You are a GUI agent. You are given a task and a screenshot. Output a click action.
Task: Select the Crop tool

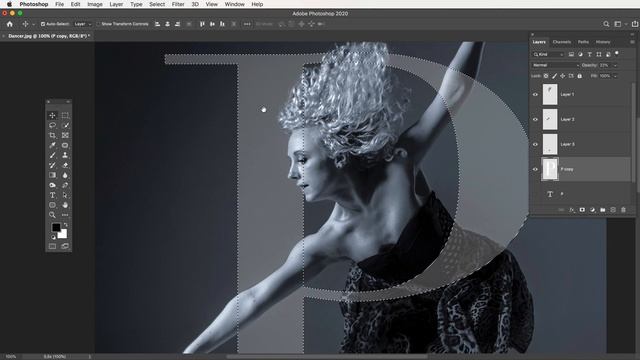[x=52, y=135]
